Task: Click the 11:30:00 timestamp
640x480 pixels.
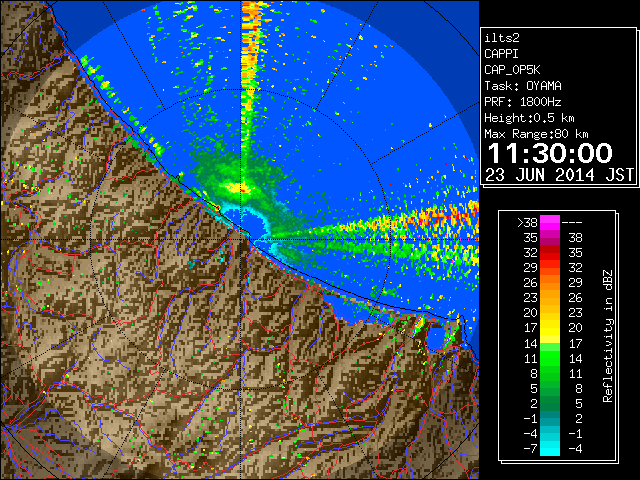Action: click(550, 153)
